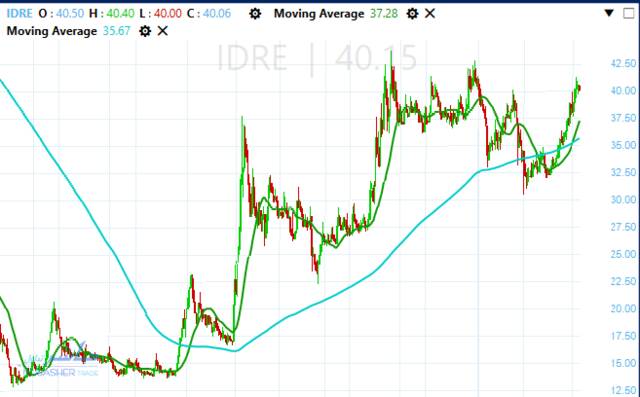Click the 22.50 price axis label
This screenshot has height=397, width=640.
(623, 282)
